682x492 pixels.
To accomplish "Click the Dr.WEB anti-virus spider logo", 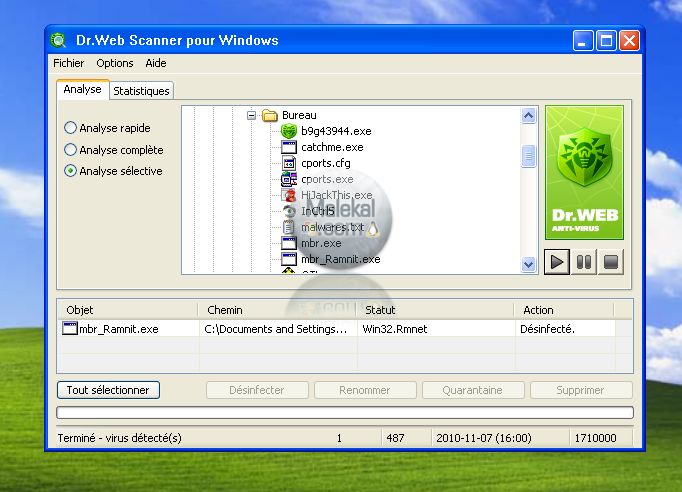I will coord(584,172).
